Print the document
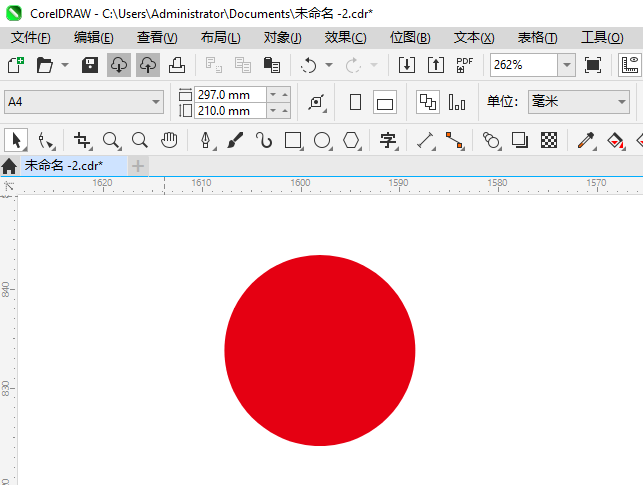643x485 pixels. (x=177, y=65)
